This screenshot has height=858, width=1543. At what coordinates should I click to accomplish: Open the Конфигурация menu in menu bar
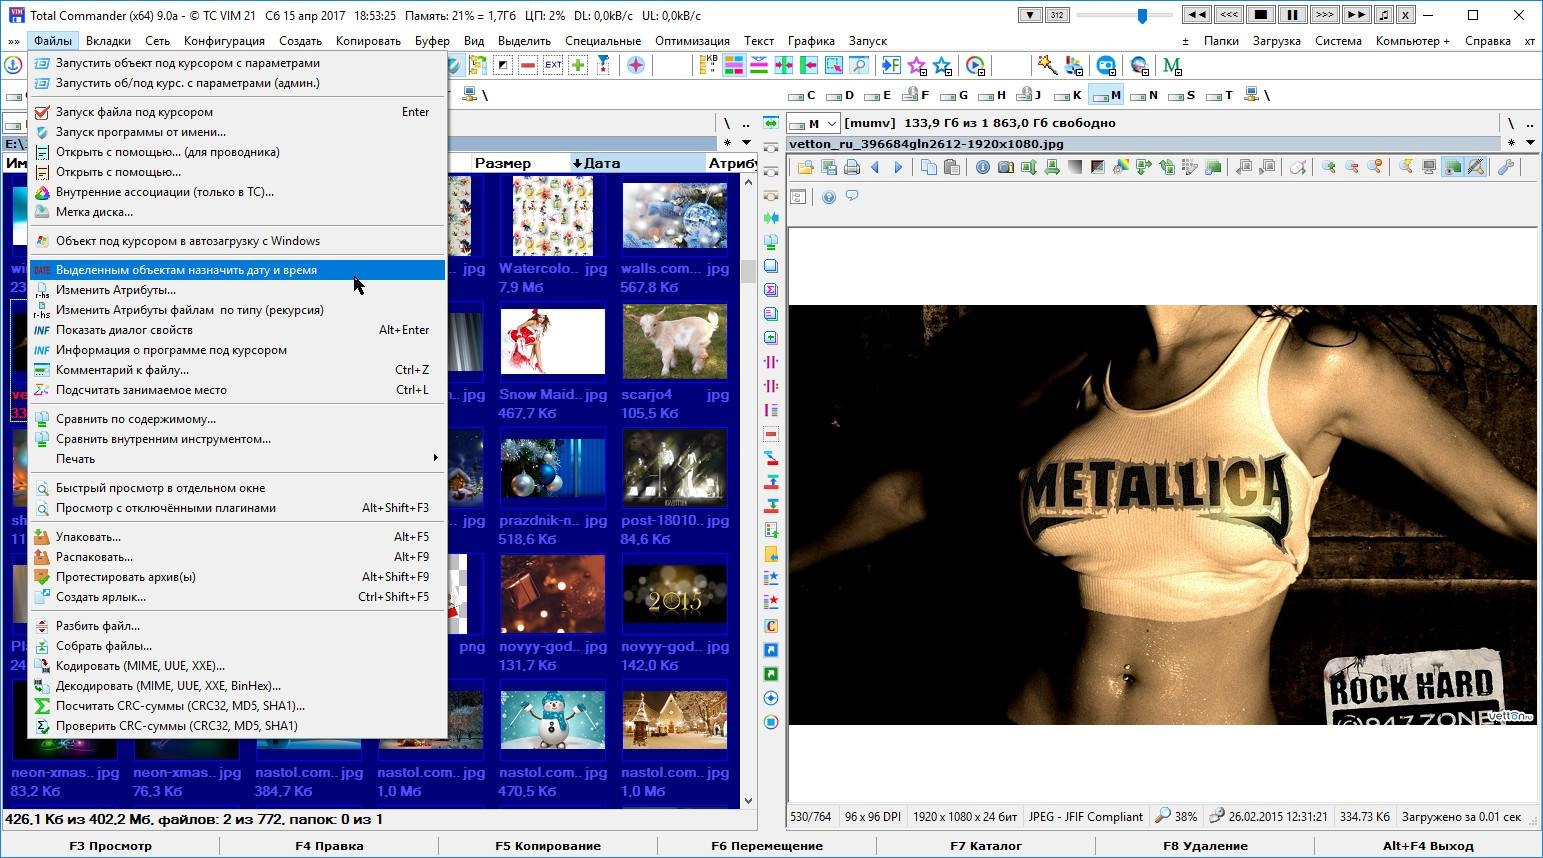point(224,41)
